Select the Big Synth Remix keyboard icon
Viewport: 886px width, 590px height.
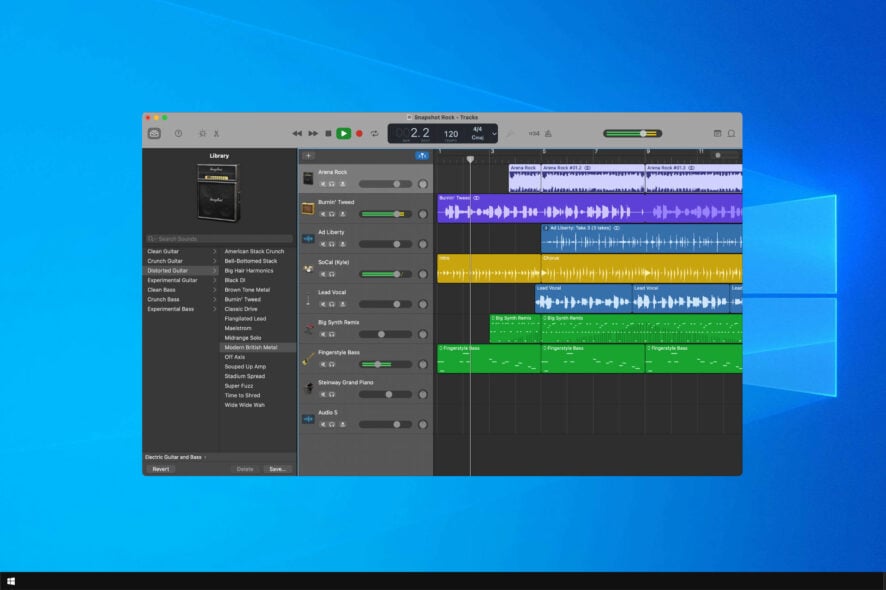(308, 329)
